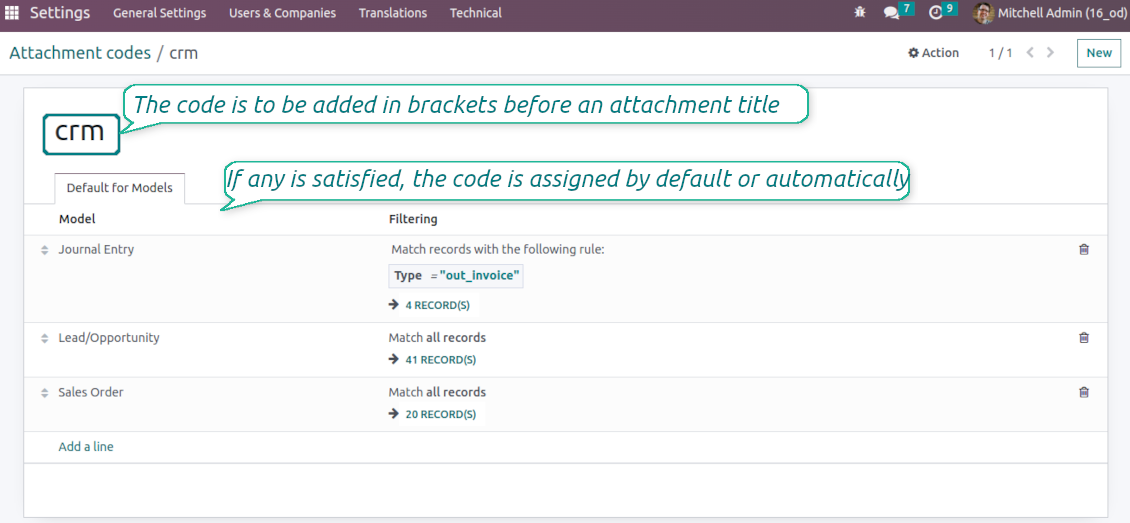Click Add a line

[86, 447]
